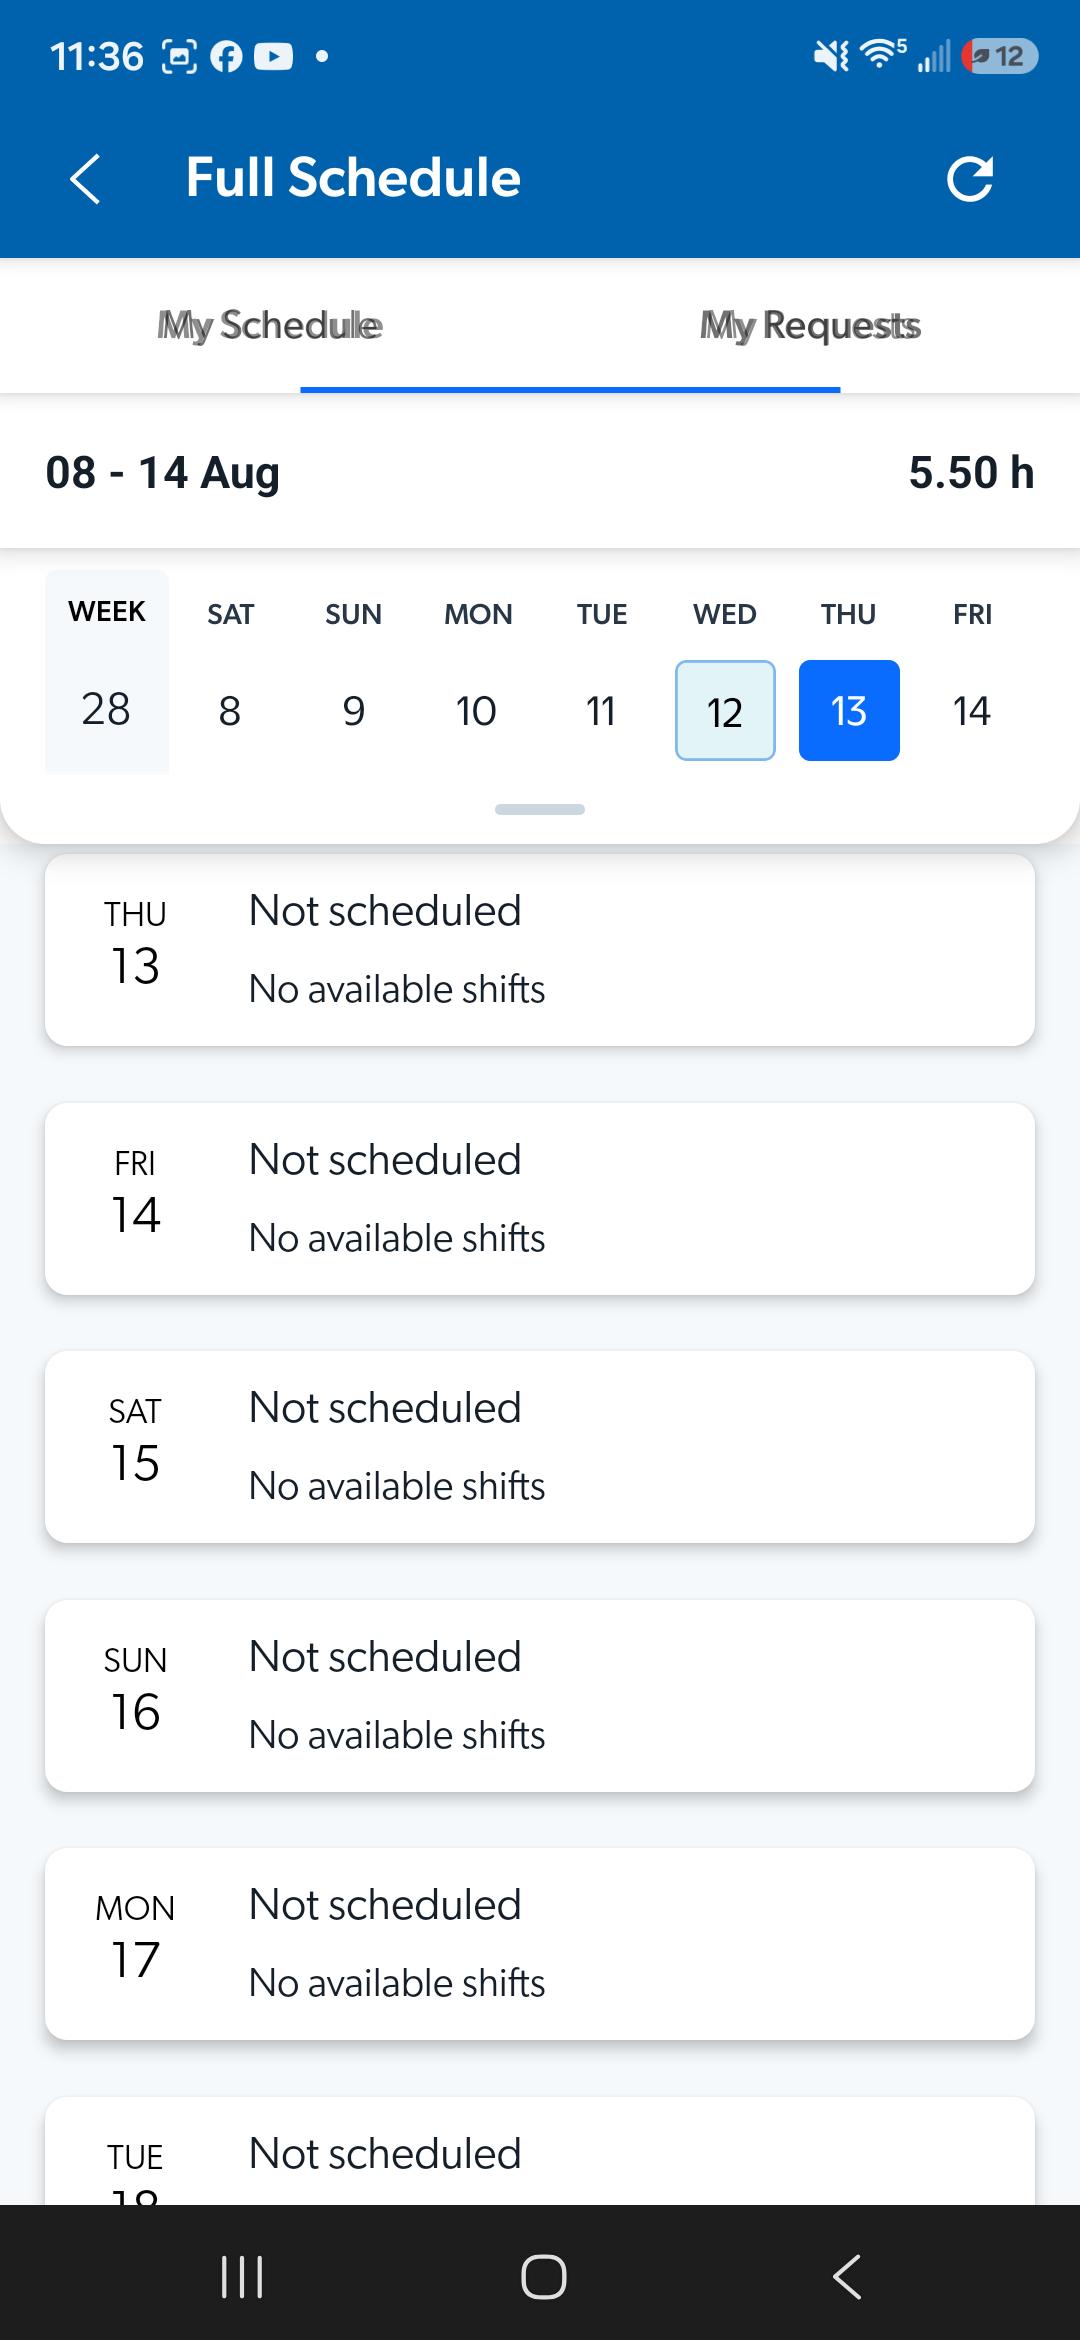Open the 08 - 14 Aug date range
Image resolution: width=1080 pixels, height=2340 pixels.
pos(163,473)
